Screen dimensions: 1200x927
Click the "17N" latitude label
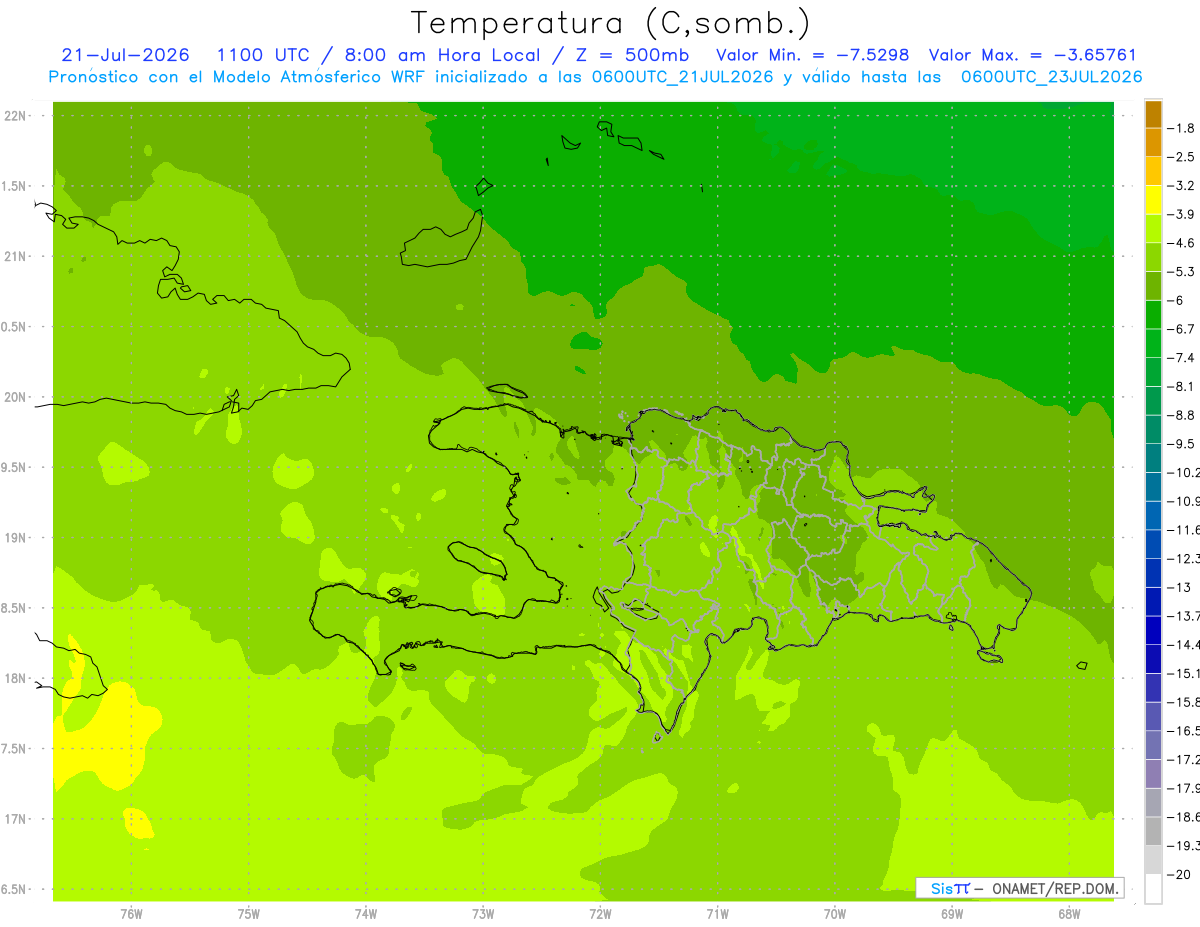pyautogui.click(x=15, y=819)
